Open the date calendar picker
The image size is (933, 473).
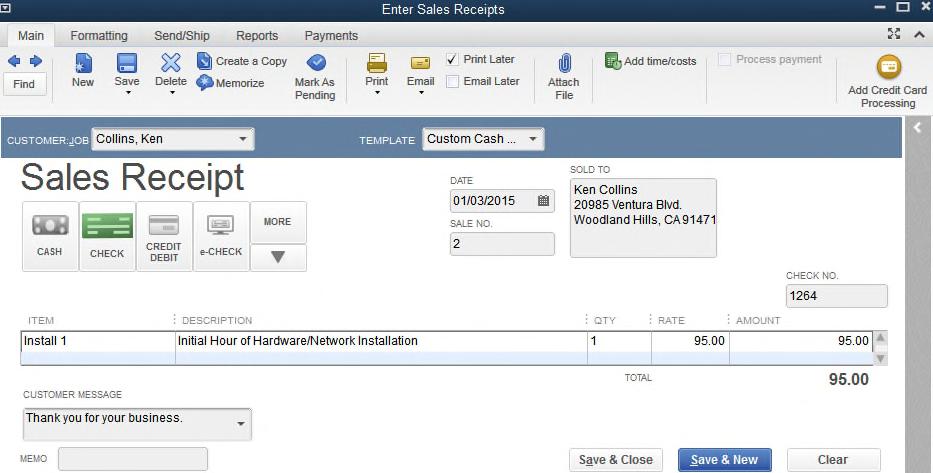pos(543,201)
